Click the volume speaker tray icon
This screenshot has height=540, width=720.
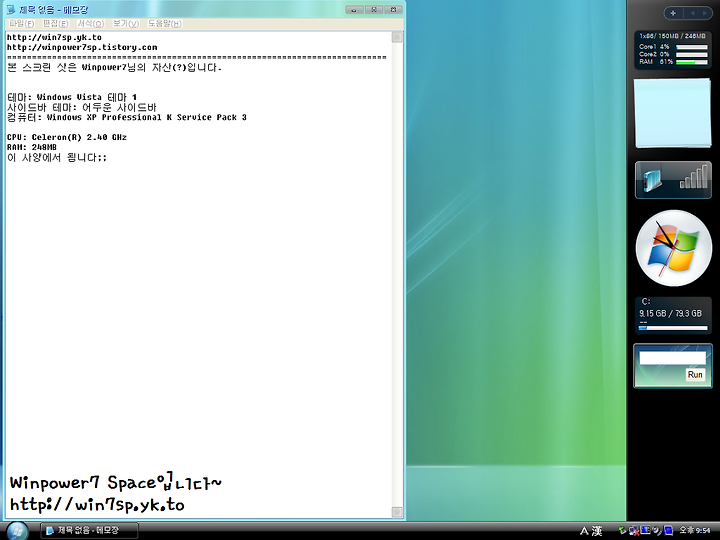pos(657,530)
